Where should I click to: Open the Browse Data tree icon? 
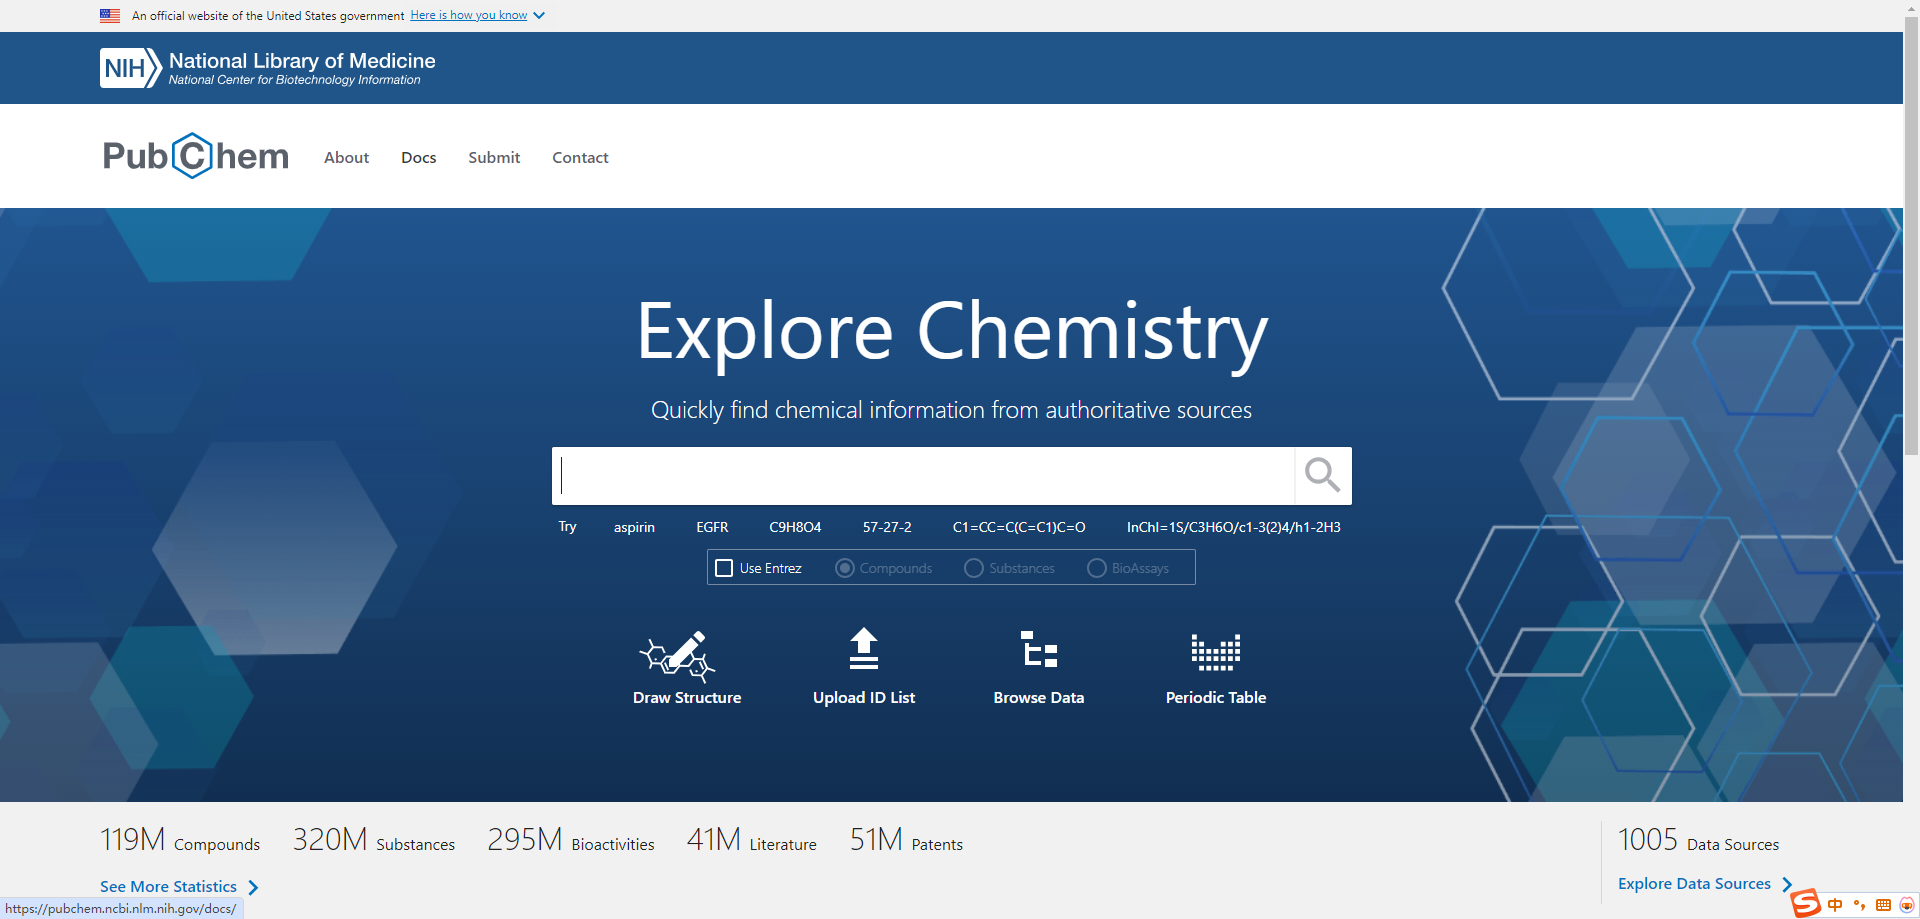tap(1039, 649)
